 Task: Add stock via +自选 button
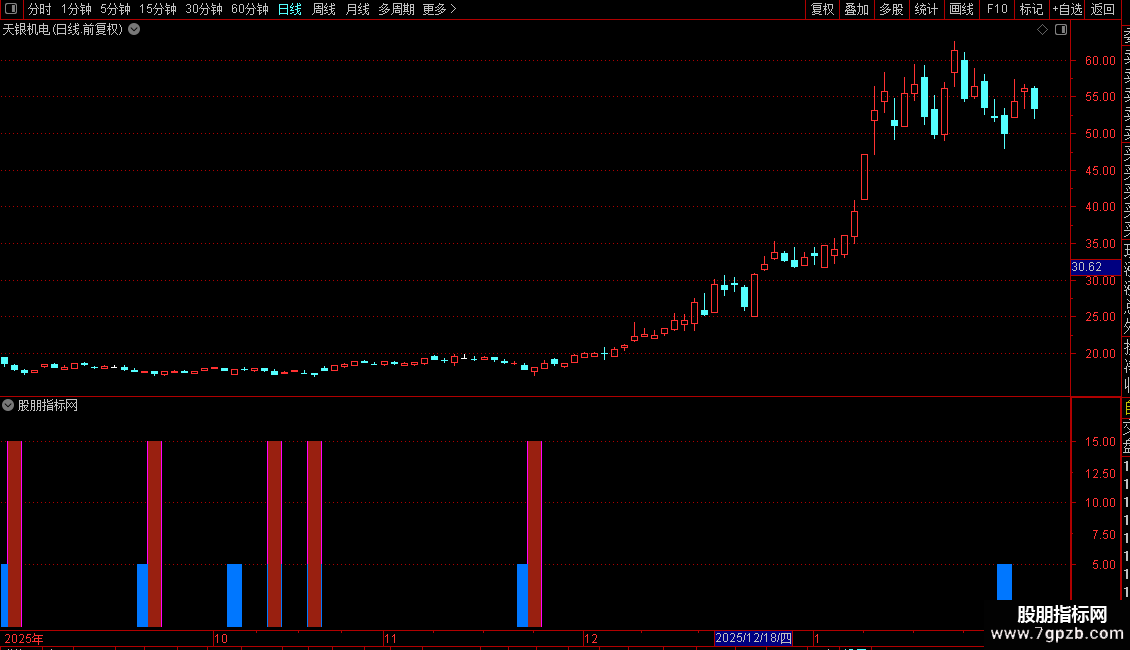pyautogui.click(x=1067, y=9)
